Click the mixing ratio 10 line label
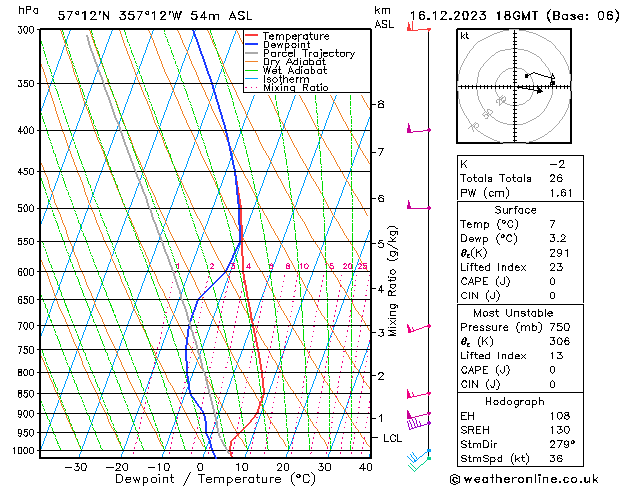This screenshot has height=486, width=629. [x=304, y=266]
